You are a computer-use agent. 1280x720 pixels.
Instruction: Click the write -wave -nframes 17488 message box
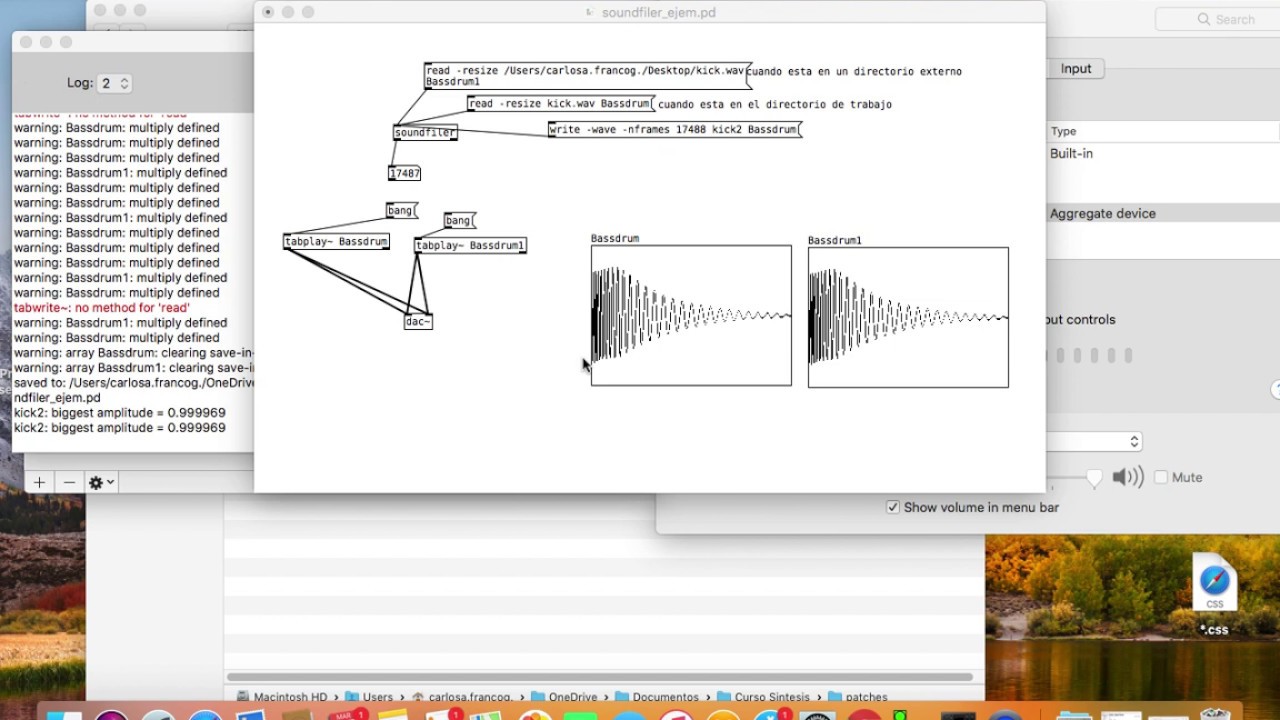tap(675, 129)
